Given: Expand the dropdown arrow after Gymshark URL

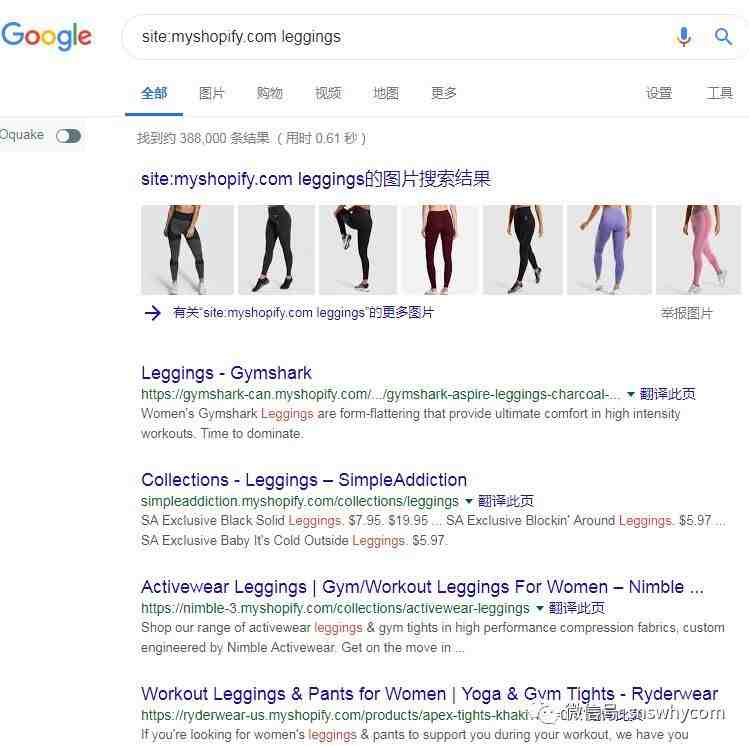Looking at the screenshot, I should 631,394.
